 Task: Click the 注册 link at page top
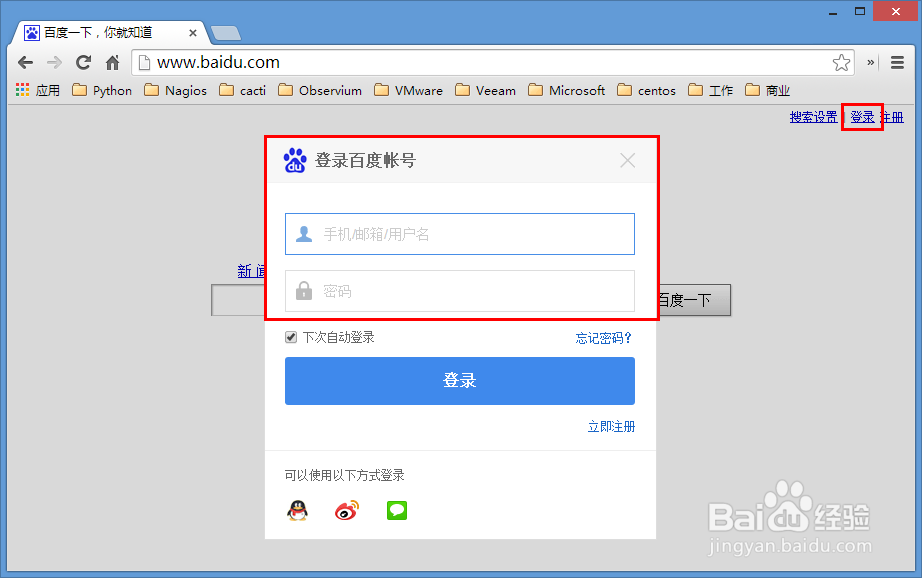pos(892,117)
